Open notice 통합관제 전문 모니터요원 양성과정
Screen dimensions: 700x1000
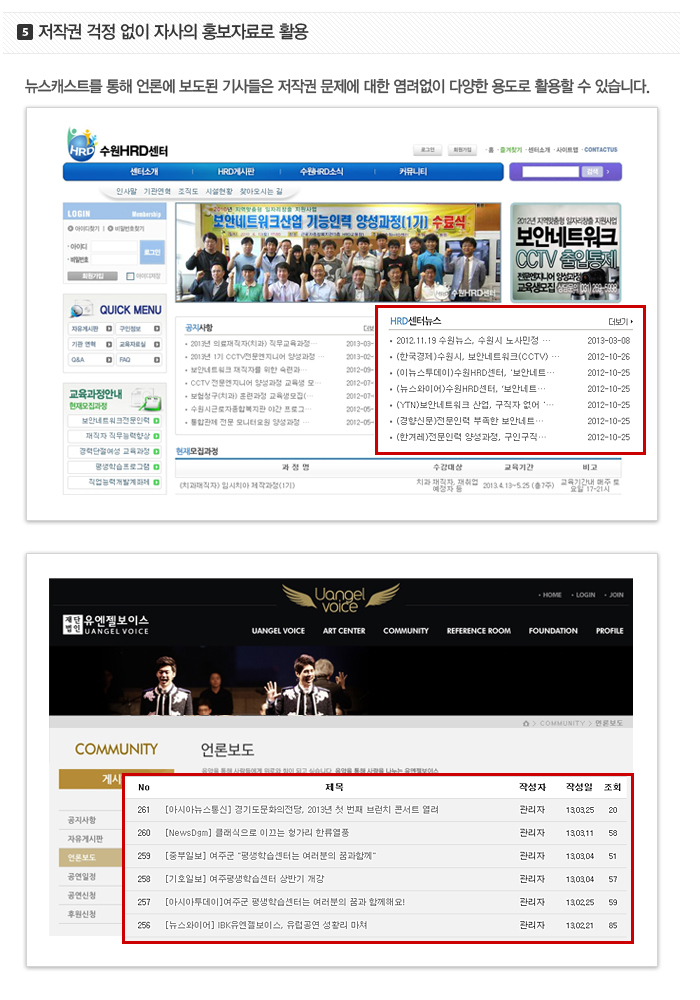[249, 422]
